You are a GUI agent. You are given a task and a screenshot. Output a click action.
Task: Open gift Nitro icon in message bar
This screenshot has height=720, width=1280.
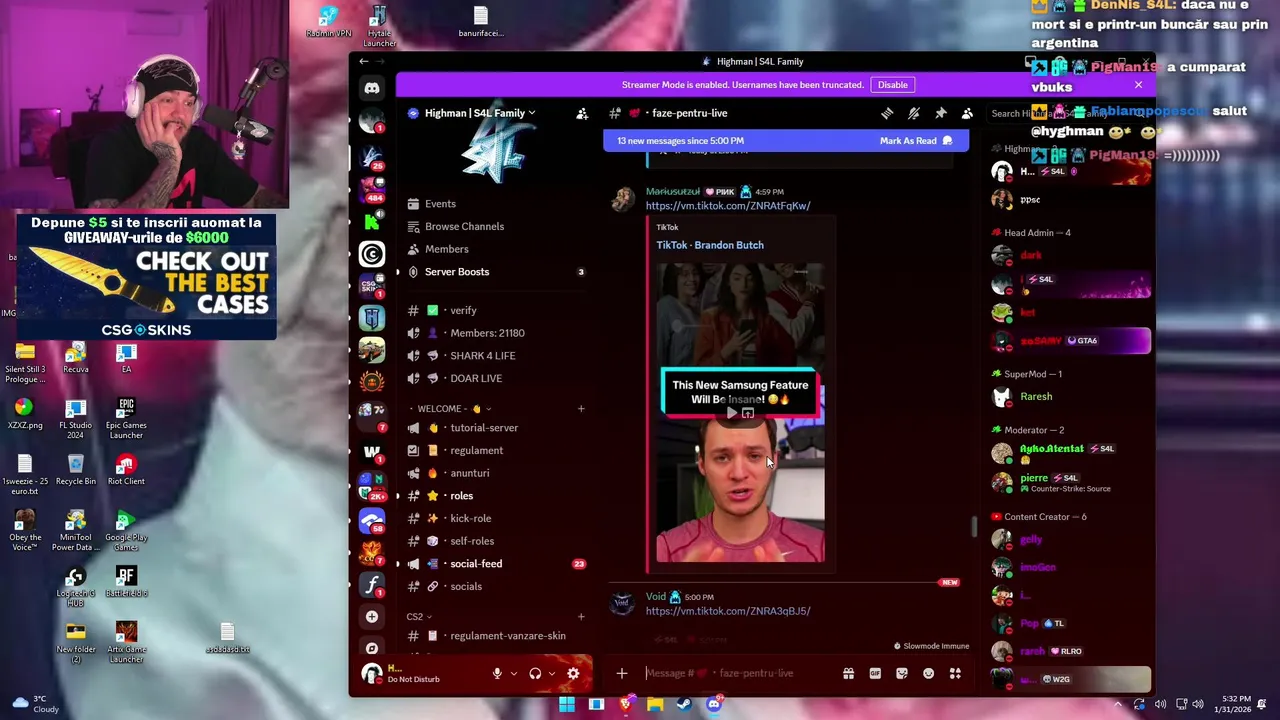pyautogui.click(x=848, y=674)
